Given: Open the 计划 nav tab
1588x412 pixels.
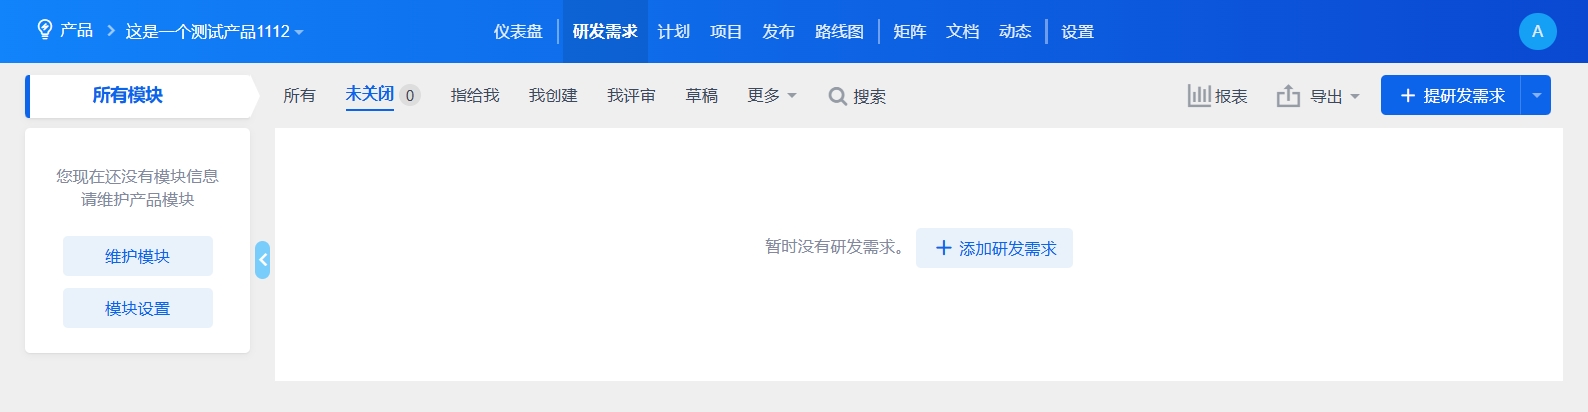Looking at the screenshot, I should [x=674, y=32].
